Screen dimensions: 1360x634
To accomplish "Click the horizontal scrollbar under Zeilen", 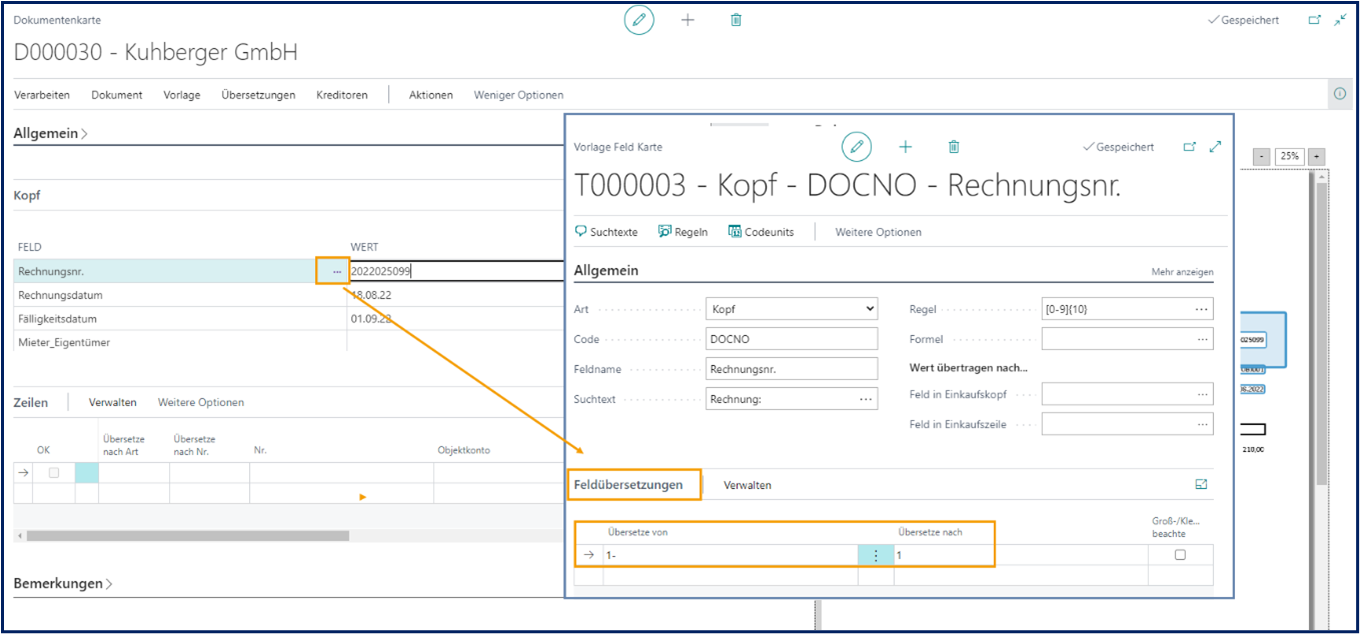I will (x=188, y=536).
